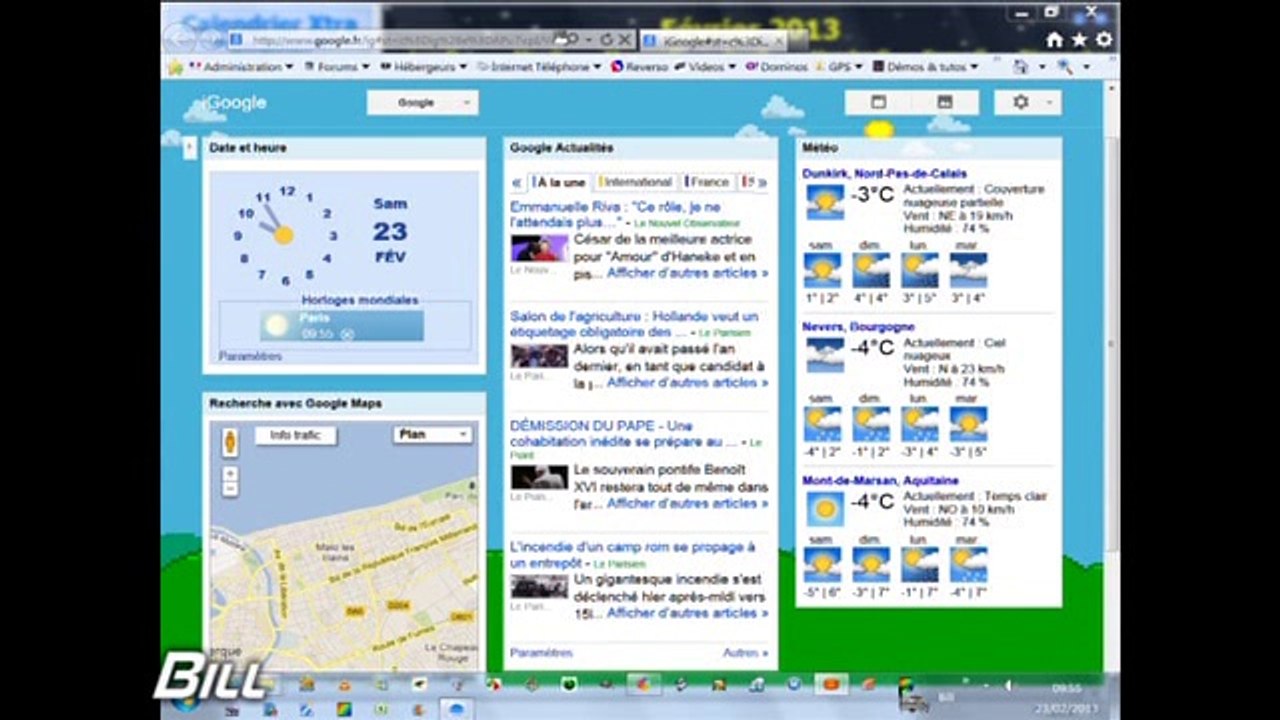Stop loading with the address bar X
1280x720 pixels.
pyautogui.click(x=624, y=39)
